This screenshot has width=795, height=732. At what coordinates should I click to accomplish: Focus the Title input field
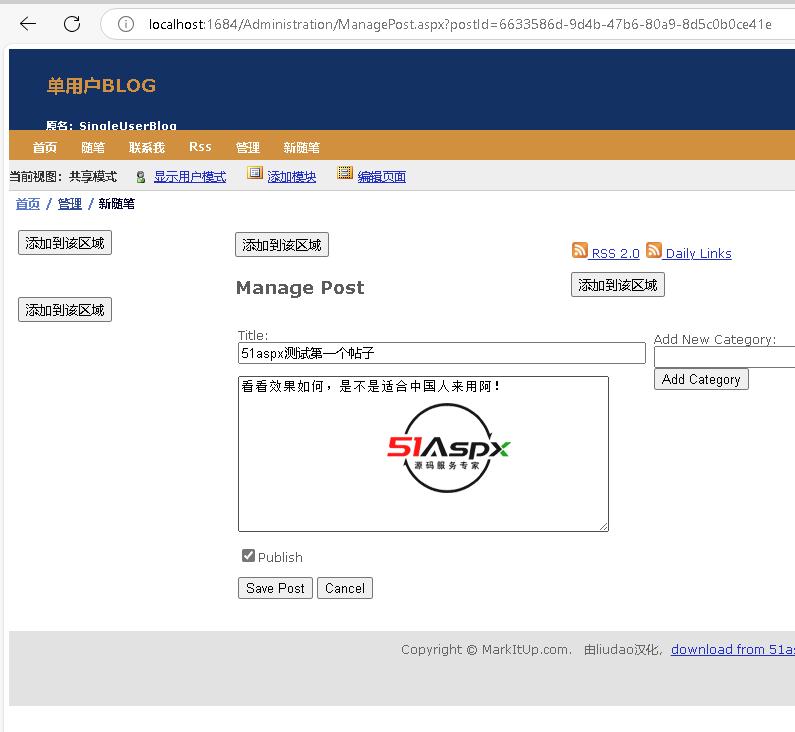point(442,353)
